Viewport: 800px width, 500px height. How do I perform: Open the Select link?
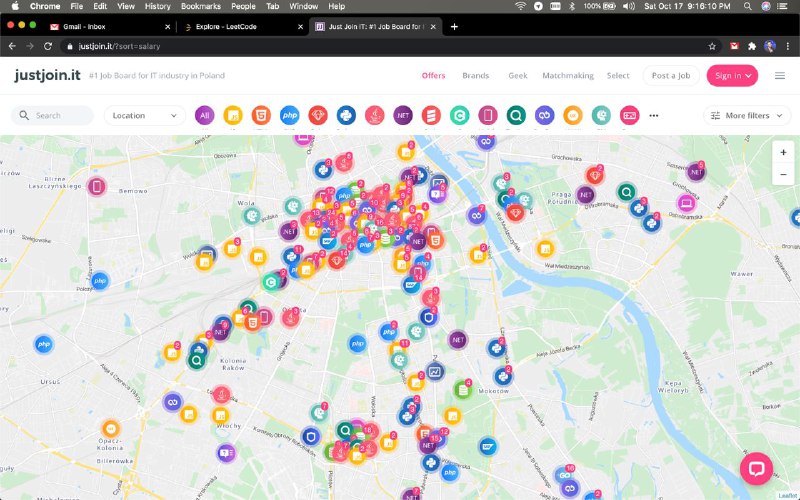click(618, 76)
